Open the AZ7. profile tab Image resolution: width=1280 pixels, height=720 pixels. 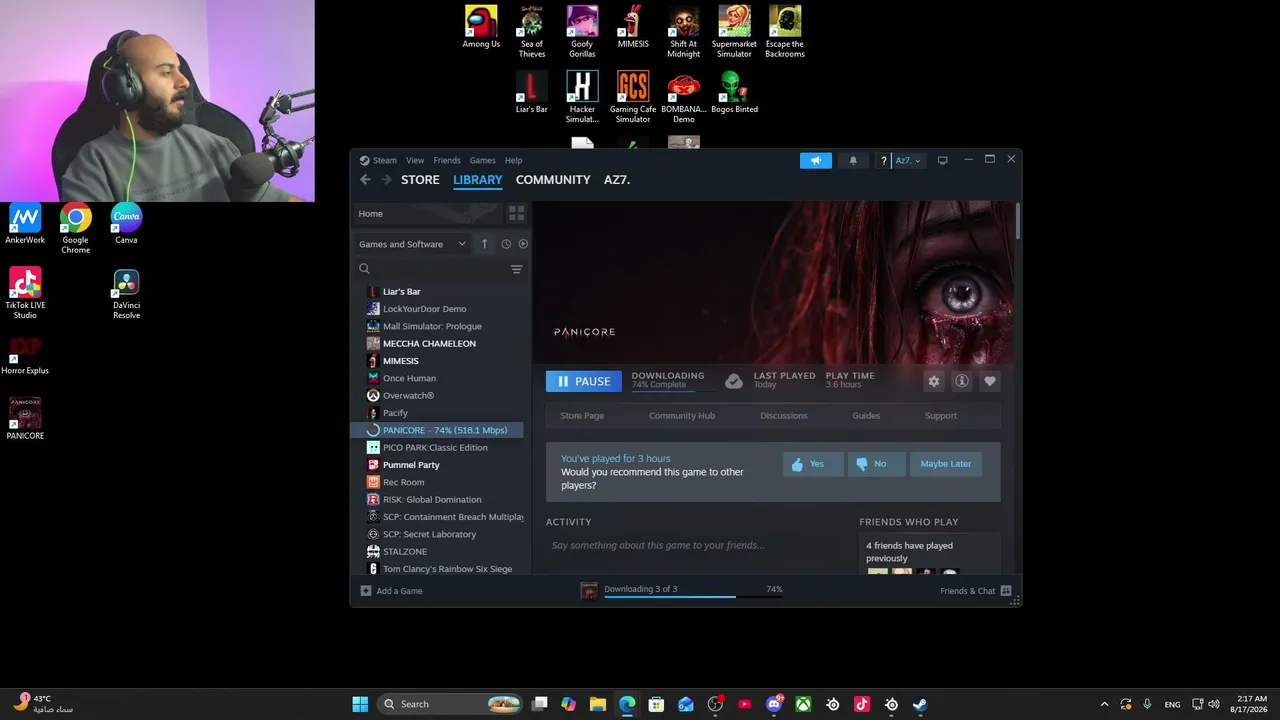(x=617, y=180)
